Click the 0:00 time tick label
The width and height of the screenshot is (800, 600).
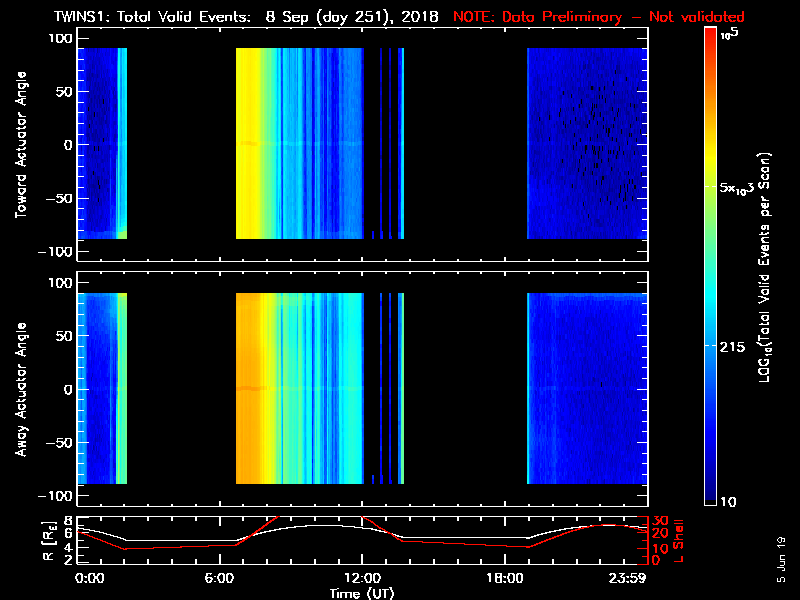(x=88, y=578)
